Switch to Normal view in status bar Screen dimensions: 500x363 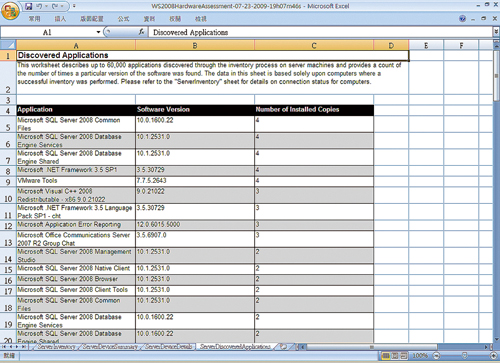click(386, 356)
